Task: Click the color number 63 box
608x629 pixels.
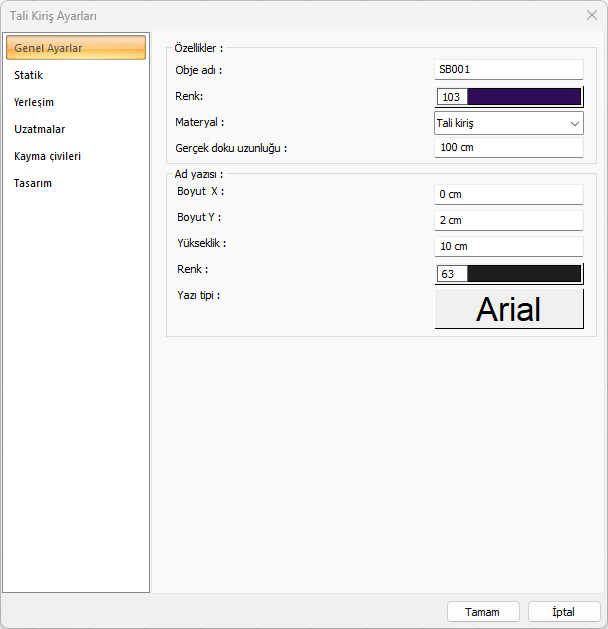Action: pyautogui.click(x=451, y=273)
